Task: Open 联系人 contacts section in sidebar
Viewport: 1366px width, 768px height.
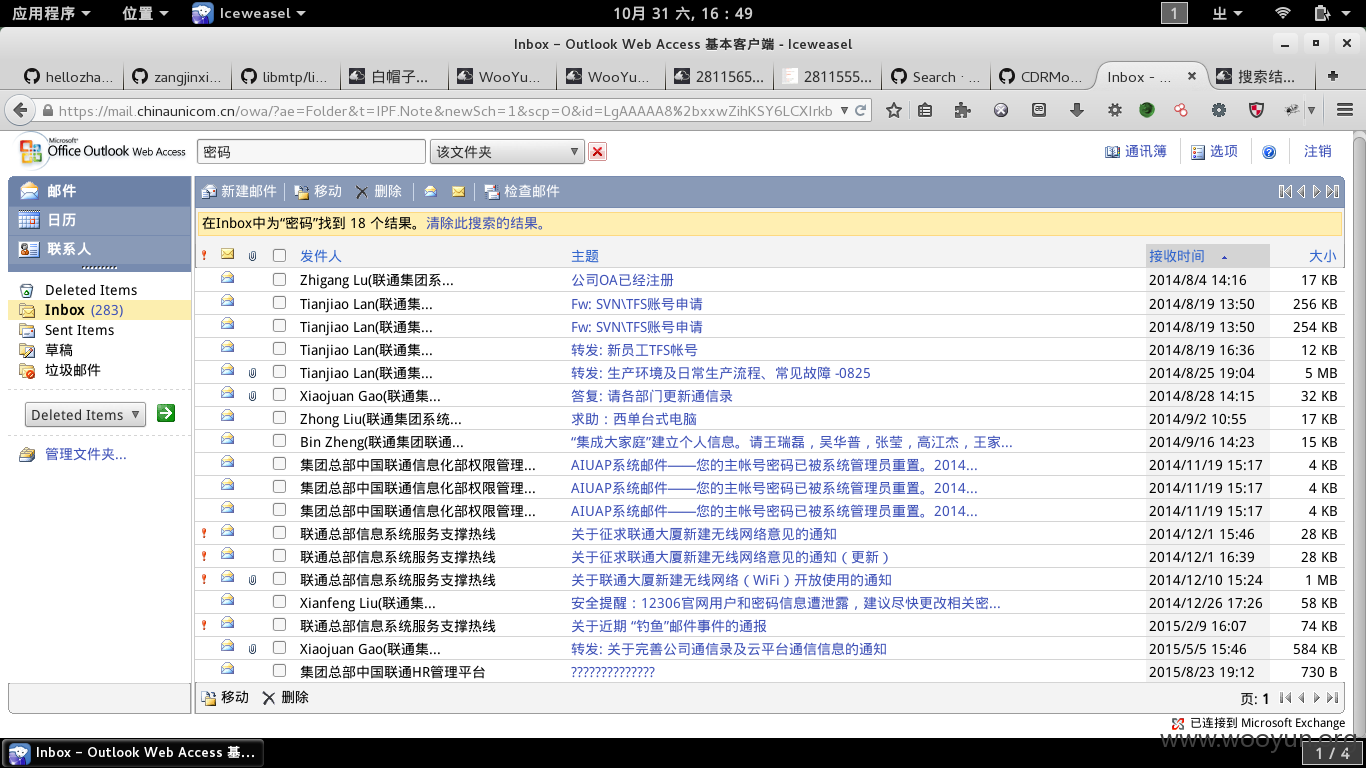Action: (x=99, y=249)
